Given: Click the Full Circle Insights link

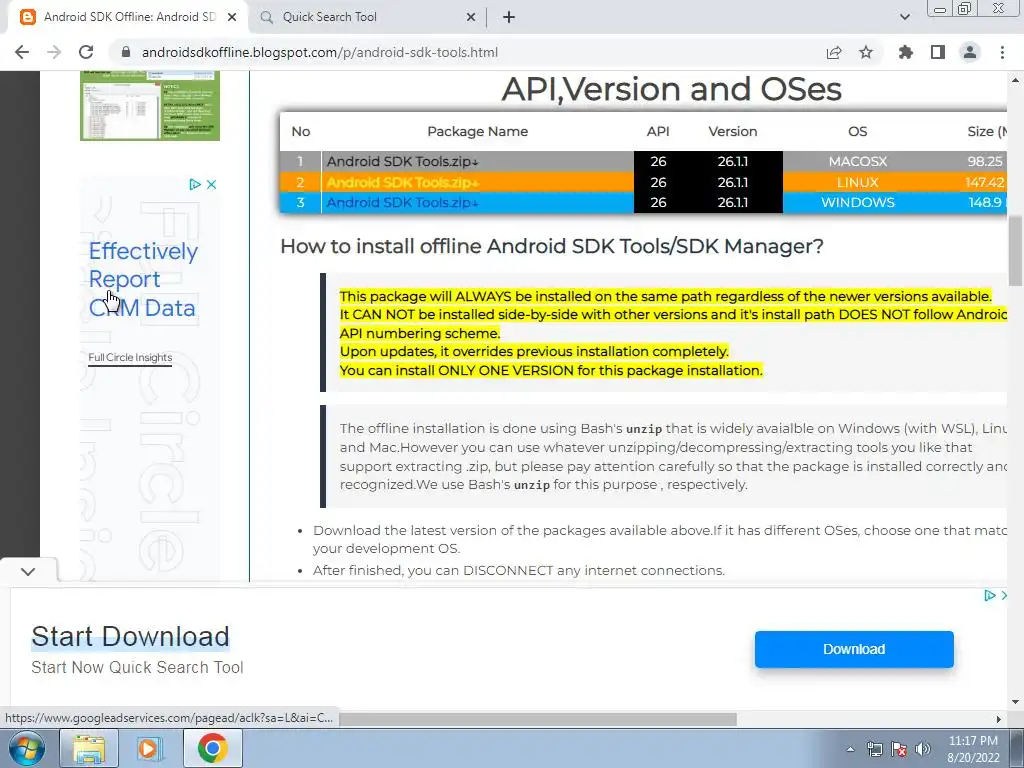Looking at the screenshot, I should click(130, 357).
